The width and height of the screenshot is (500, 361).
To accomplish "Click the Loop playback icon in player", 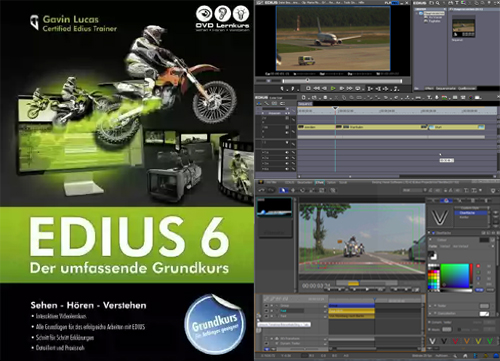I will tap(358, 88).
